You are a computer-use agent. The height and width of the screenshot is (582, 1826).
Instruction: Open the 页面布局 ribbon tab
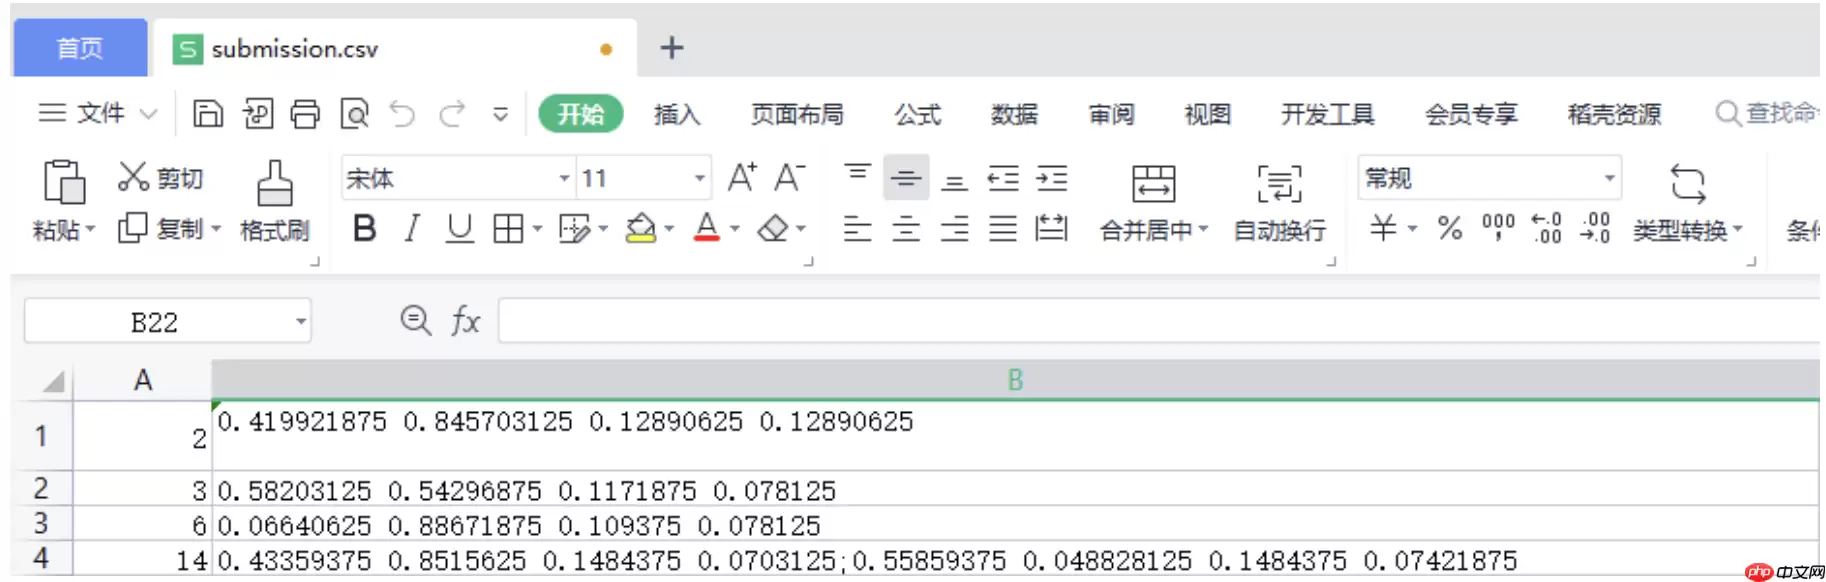click(x=797, y=114)
